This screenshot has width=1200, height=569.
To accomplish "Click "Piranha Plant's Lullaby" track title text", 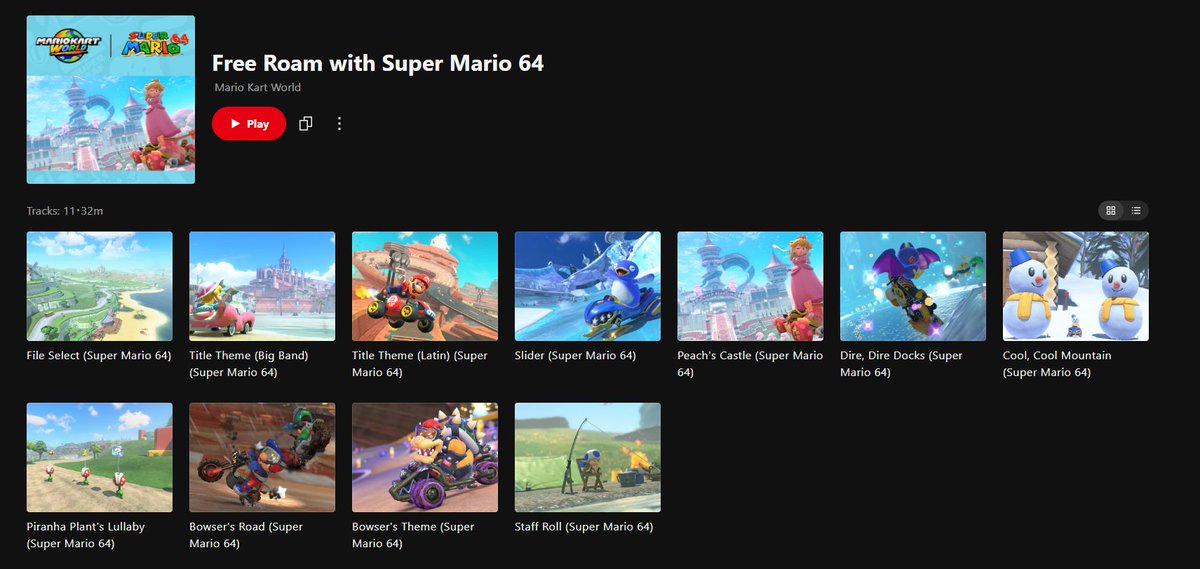I will tap(86, 535).
